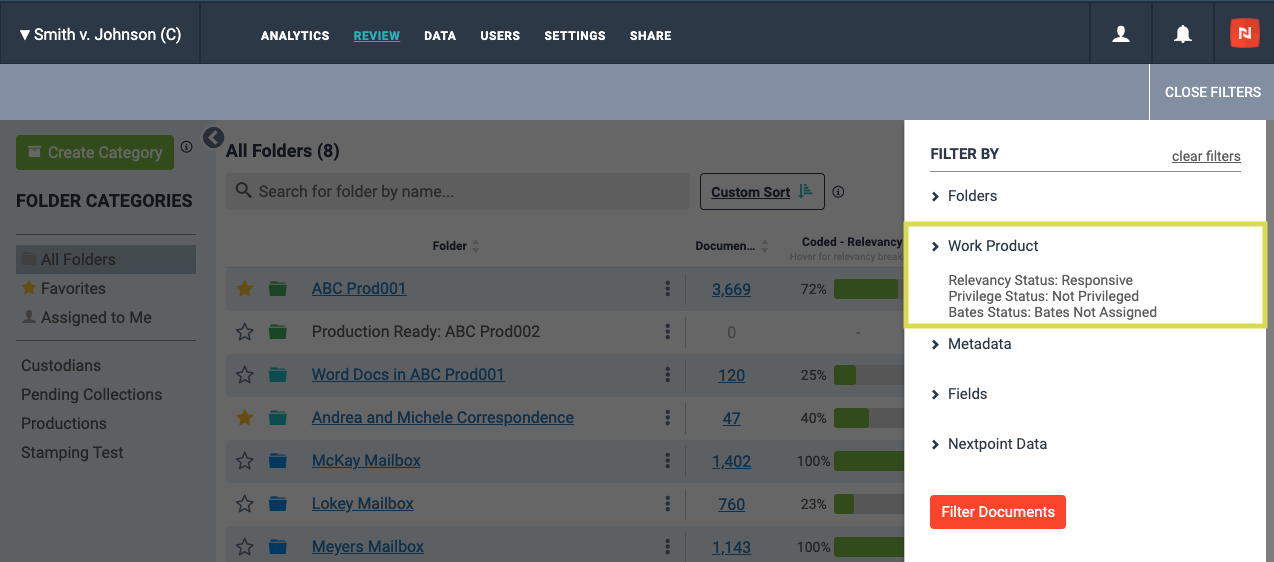1274x562 pixels.
Task: Click the red Nextpoint logo icon
Action: pyautogui.click(x=1244, y=34)
